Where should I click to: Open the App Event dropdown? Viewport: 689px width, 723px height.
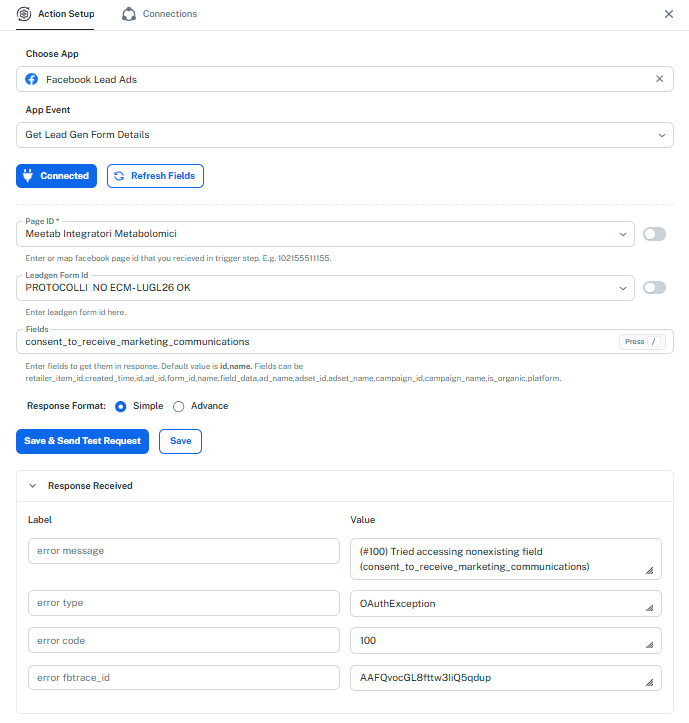344,135
